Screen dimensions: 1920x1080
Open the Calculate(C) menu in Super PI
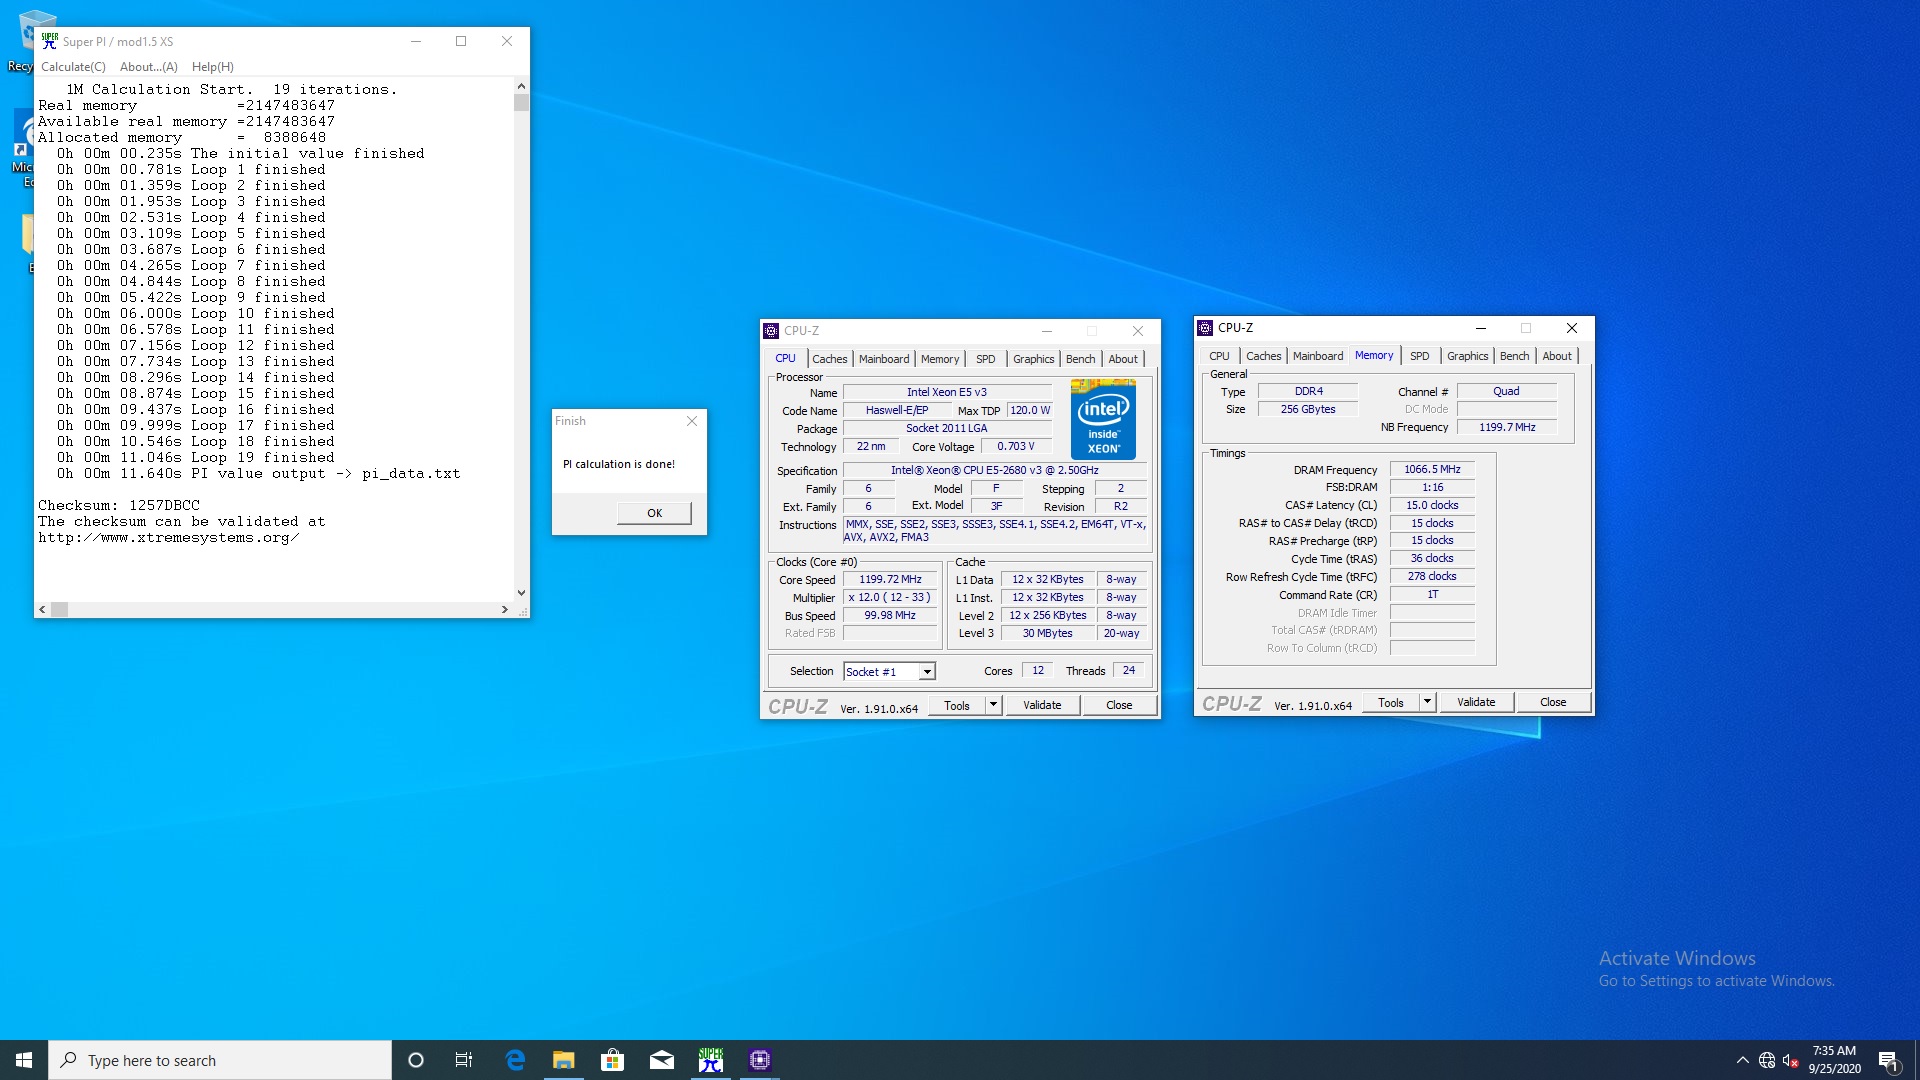tap(73, 67)
